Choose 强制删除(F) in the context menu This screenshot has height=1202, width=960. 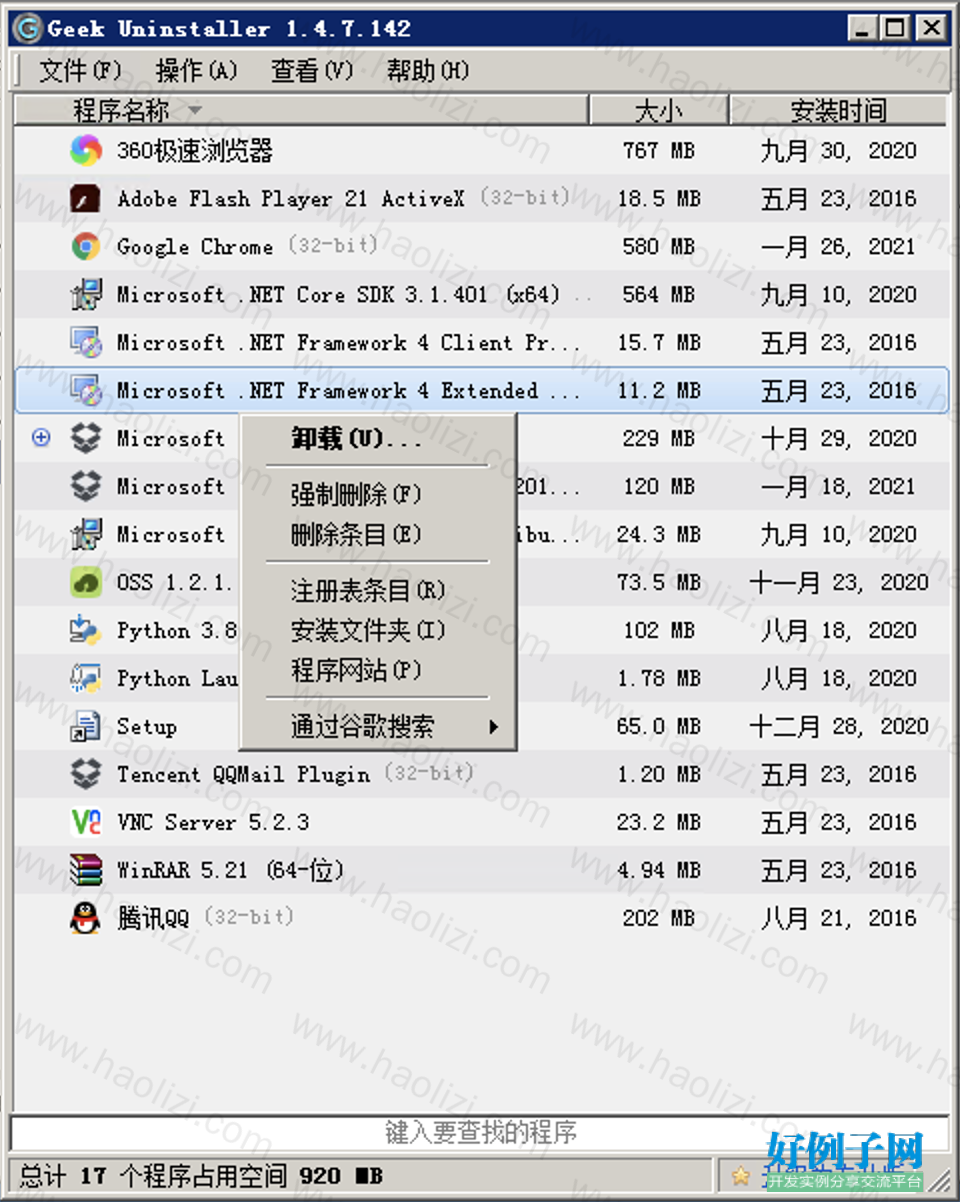tap(378, 494)
